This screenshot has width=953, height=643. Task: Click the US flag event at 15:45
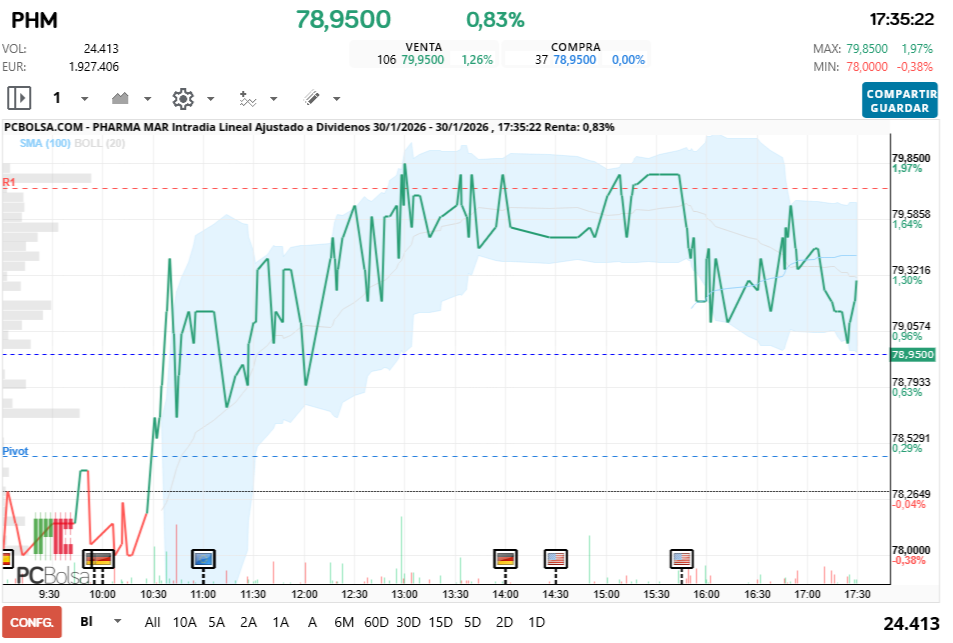coord(682,558)
